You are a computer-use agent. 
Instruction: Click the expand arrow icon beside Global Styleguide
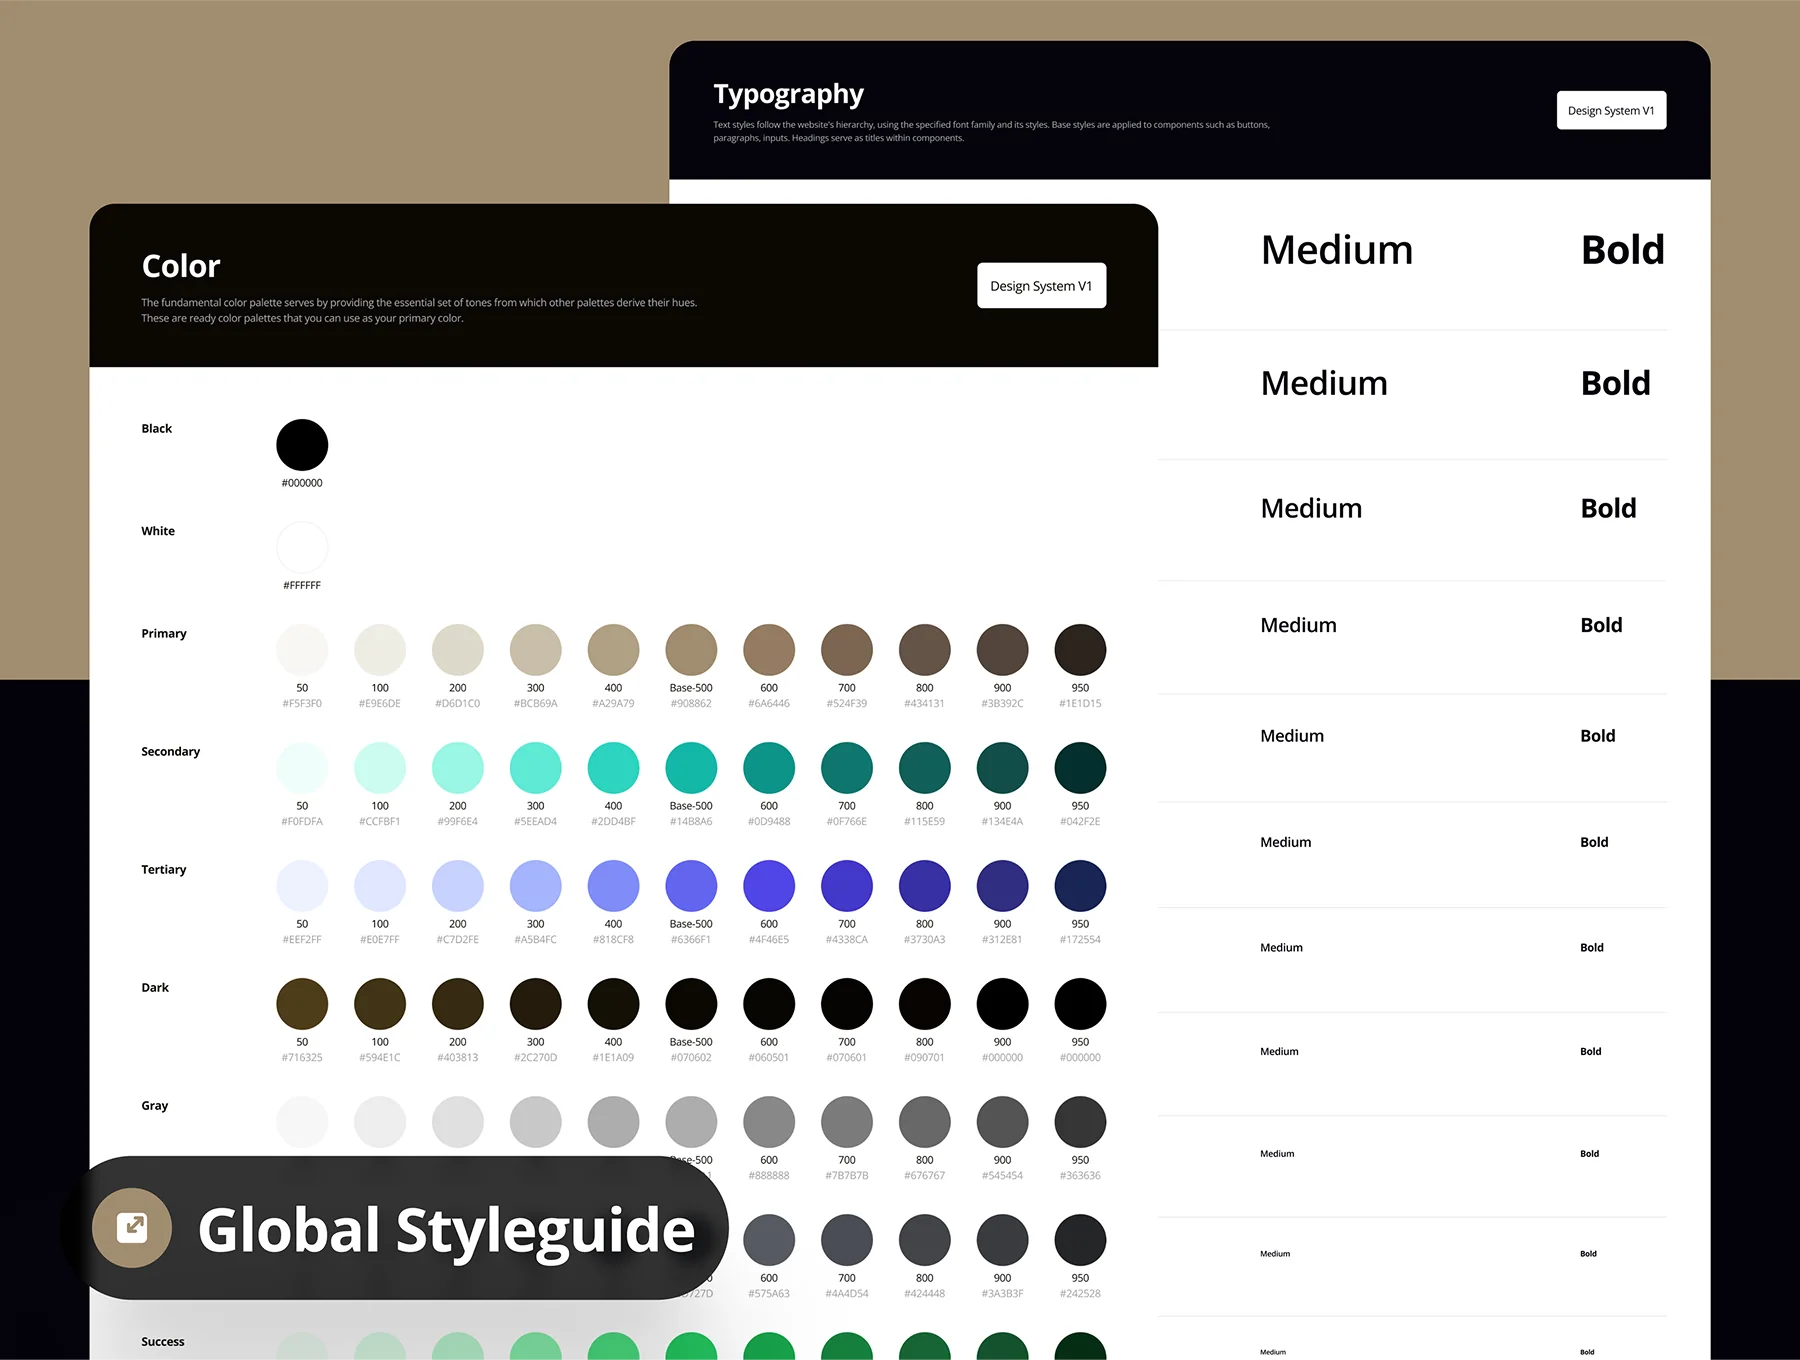[x=132, y=1227]
